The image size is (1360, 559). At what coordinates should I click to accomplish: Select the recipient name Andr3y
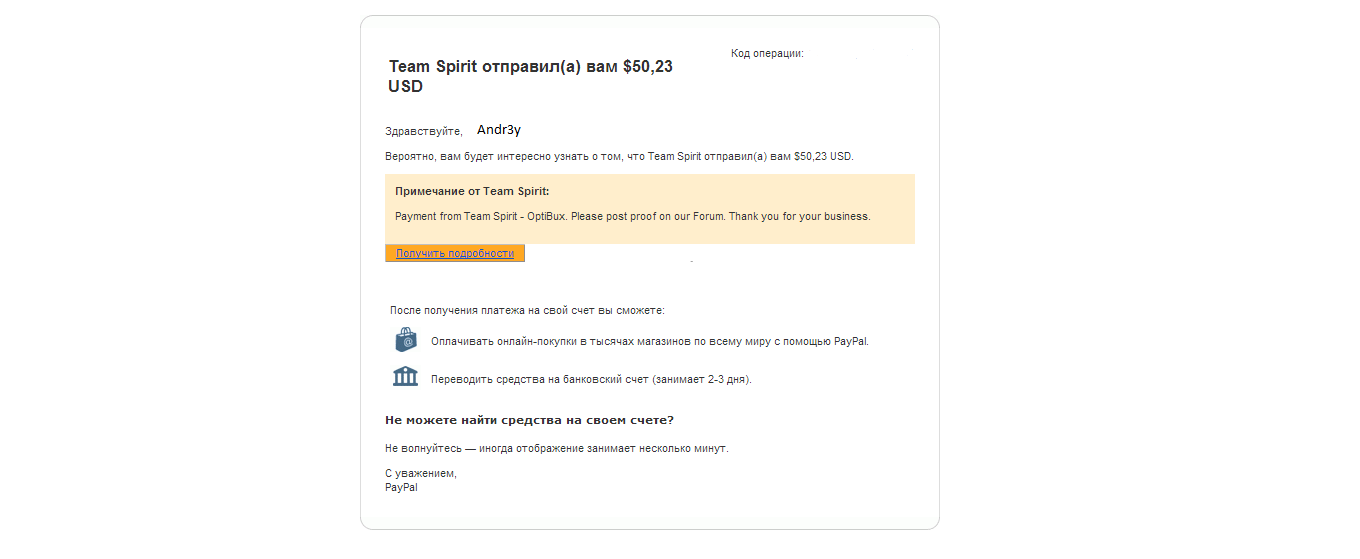(x=499, y=130)
